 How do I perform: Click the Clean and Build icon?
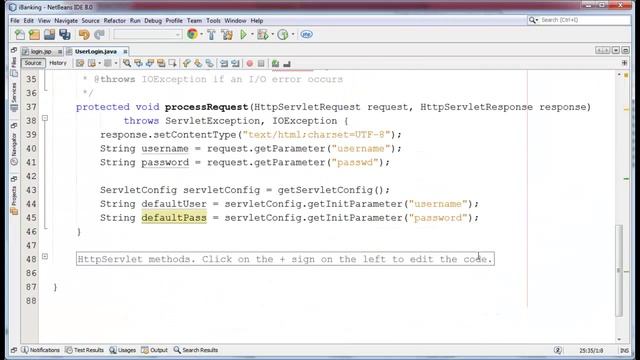[227, 35]
